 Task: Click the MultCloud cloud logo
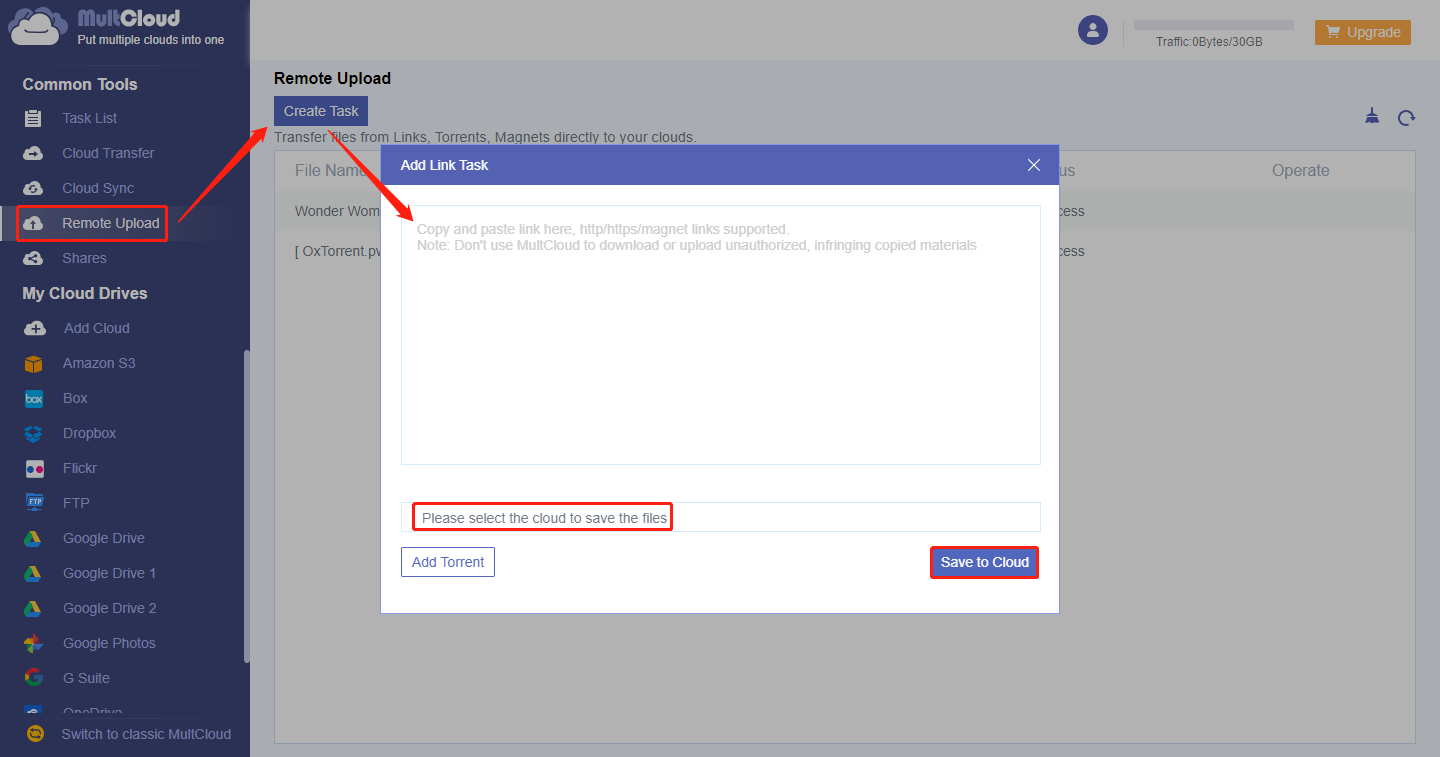tap(38, 28)
